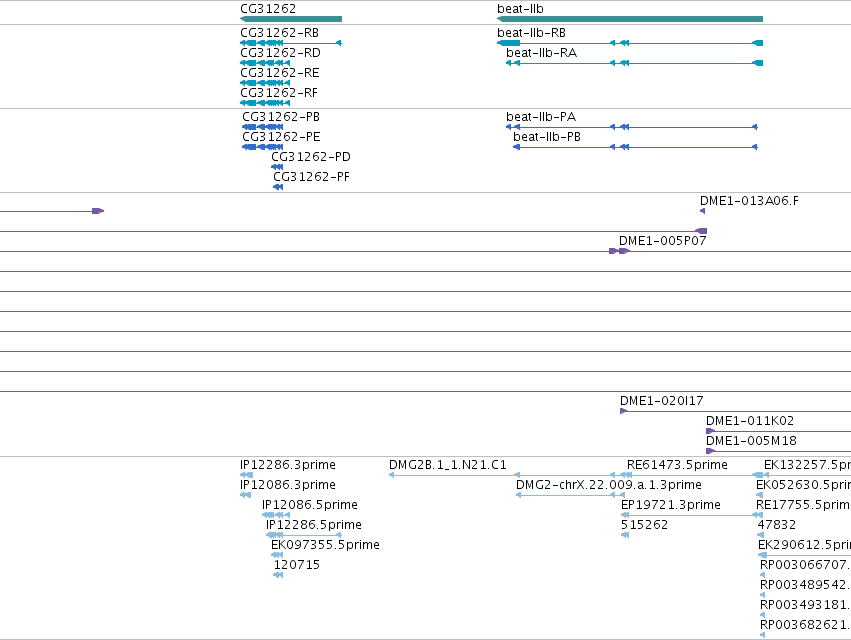Click the DME1-005P07 feature label
The image size is (851, 640).
coord(662,240)
